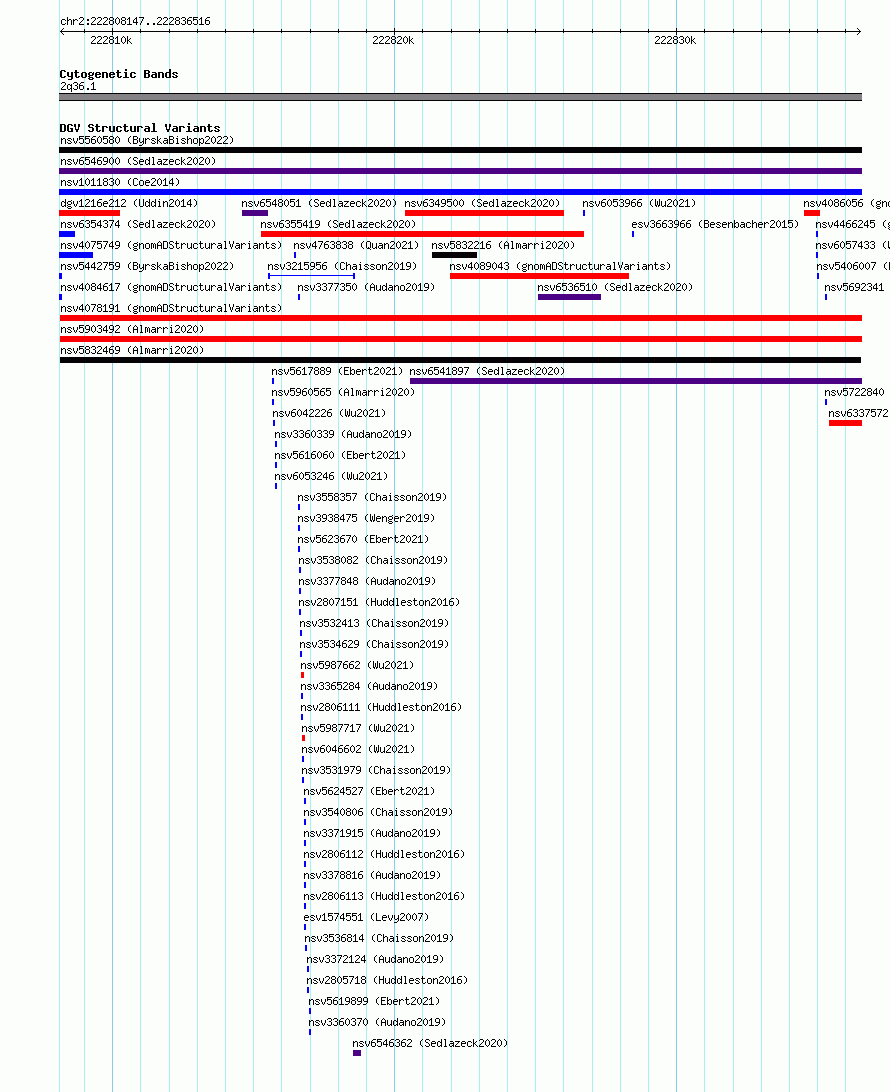
Task: Select nsv5832469 (Almarri2020) label
Action: click(132, 350)
